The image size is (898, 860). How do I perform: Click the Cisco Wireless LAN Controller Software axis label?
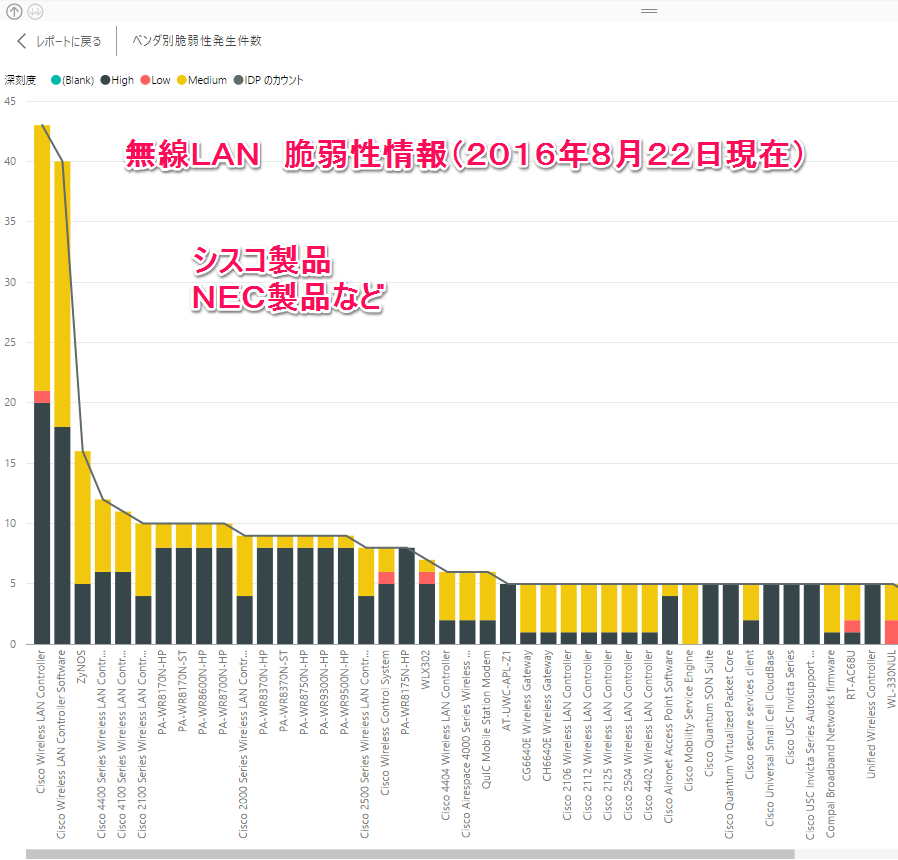tap(61, 744)
